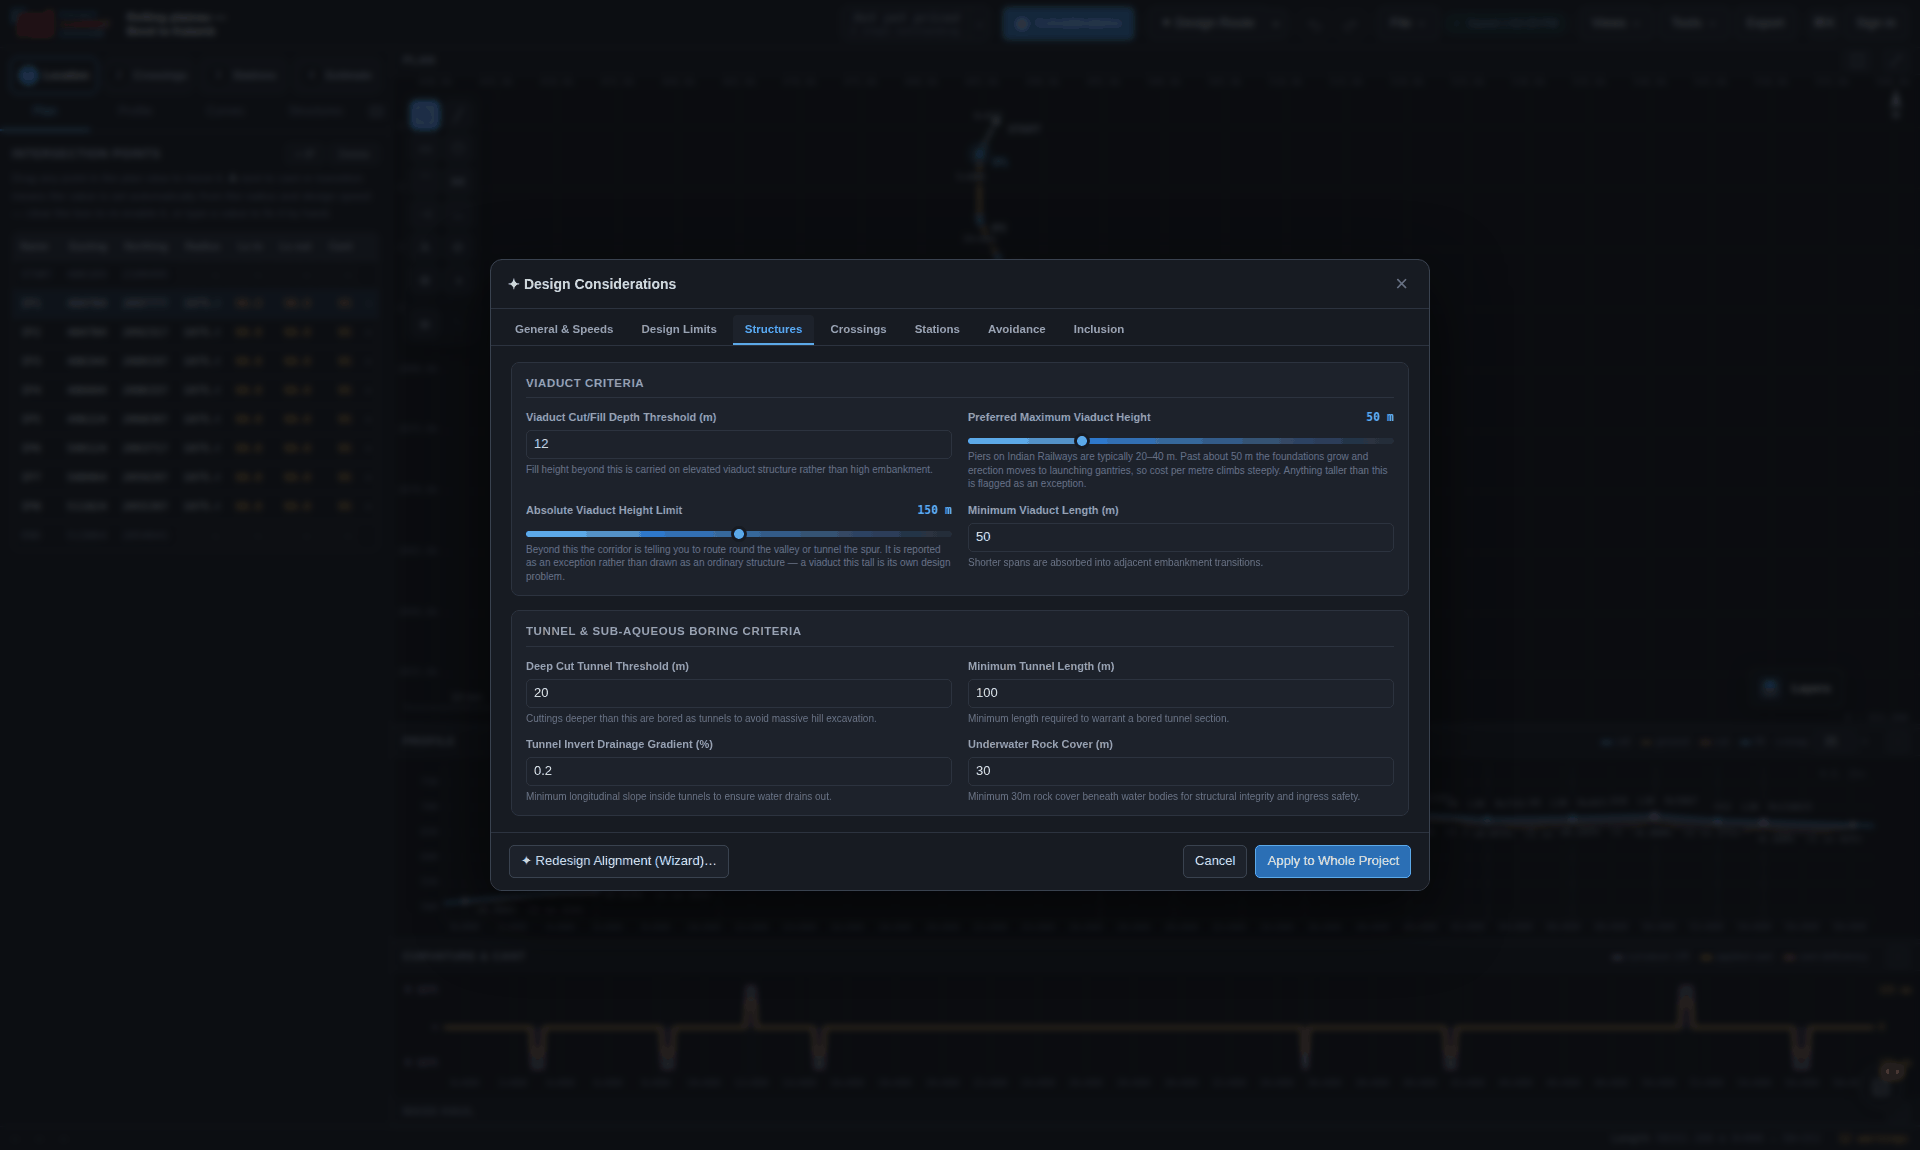Click the TUNNEL & SUB-AQUEOUS BORING CRITERIA heading
Image resolution: width=1920 pixels, height=1150 pixels.
(663, 631)
